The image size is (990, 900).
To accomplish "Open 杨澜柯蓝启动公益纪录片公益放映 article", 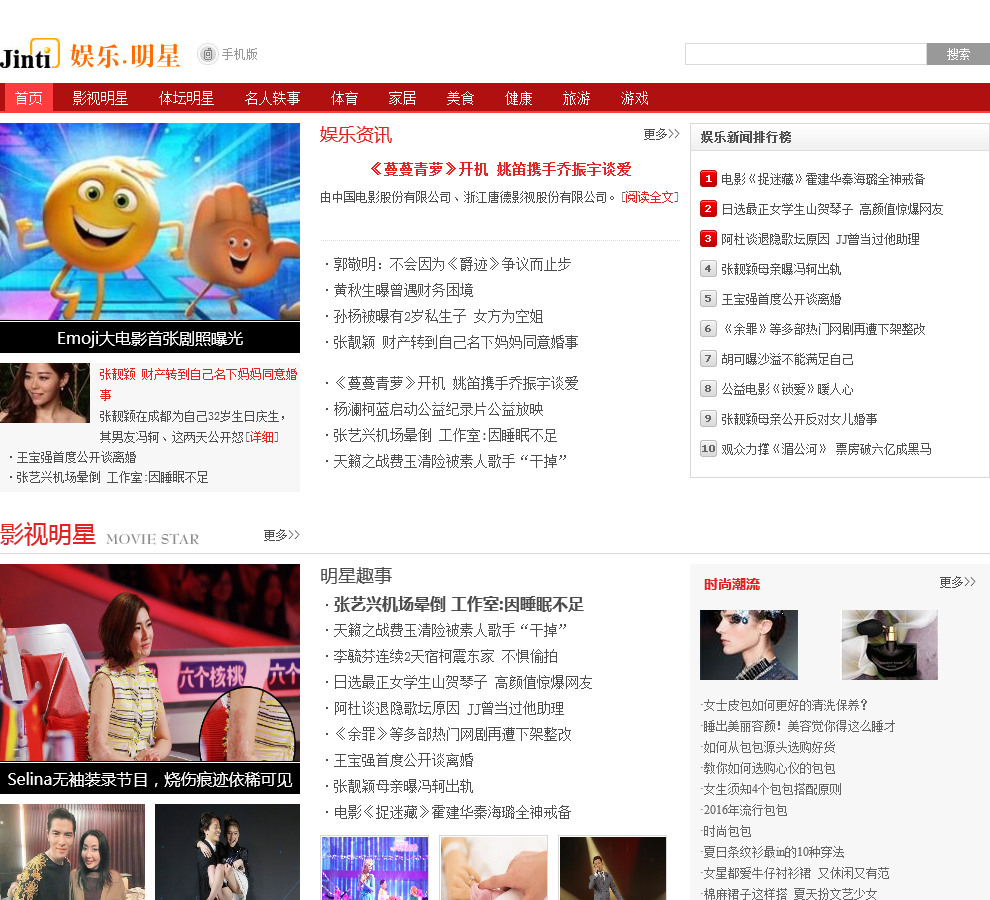I will tap(438, 409).
